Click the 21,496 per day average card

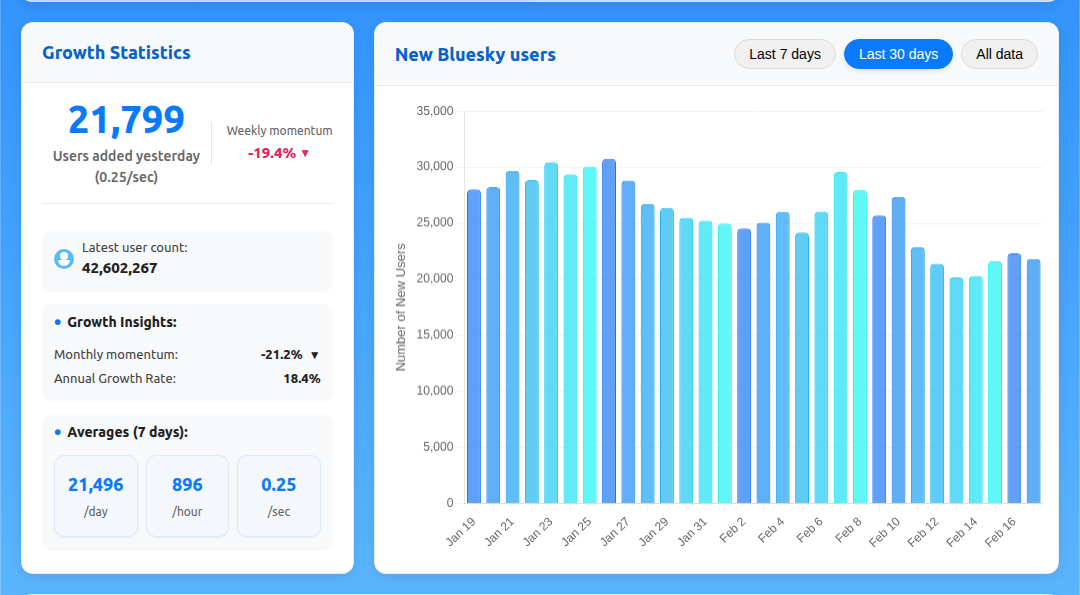pyautogui.click(x=96, y=496)
